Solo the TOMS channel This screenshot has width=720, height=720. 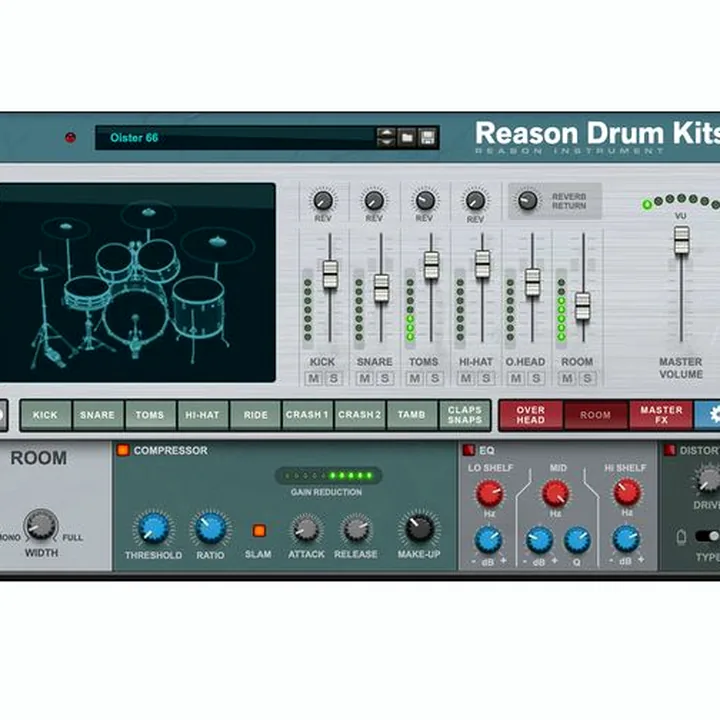[x=434, y=378]
